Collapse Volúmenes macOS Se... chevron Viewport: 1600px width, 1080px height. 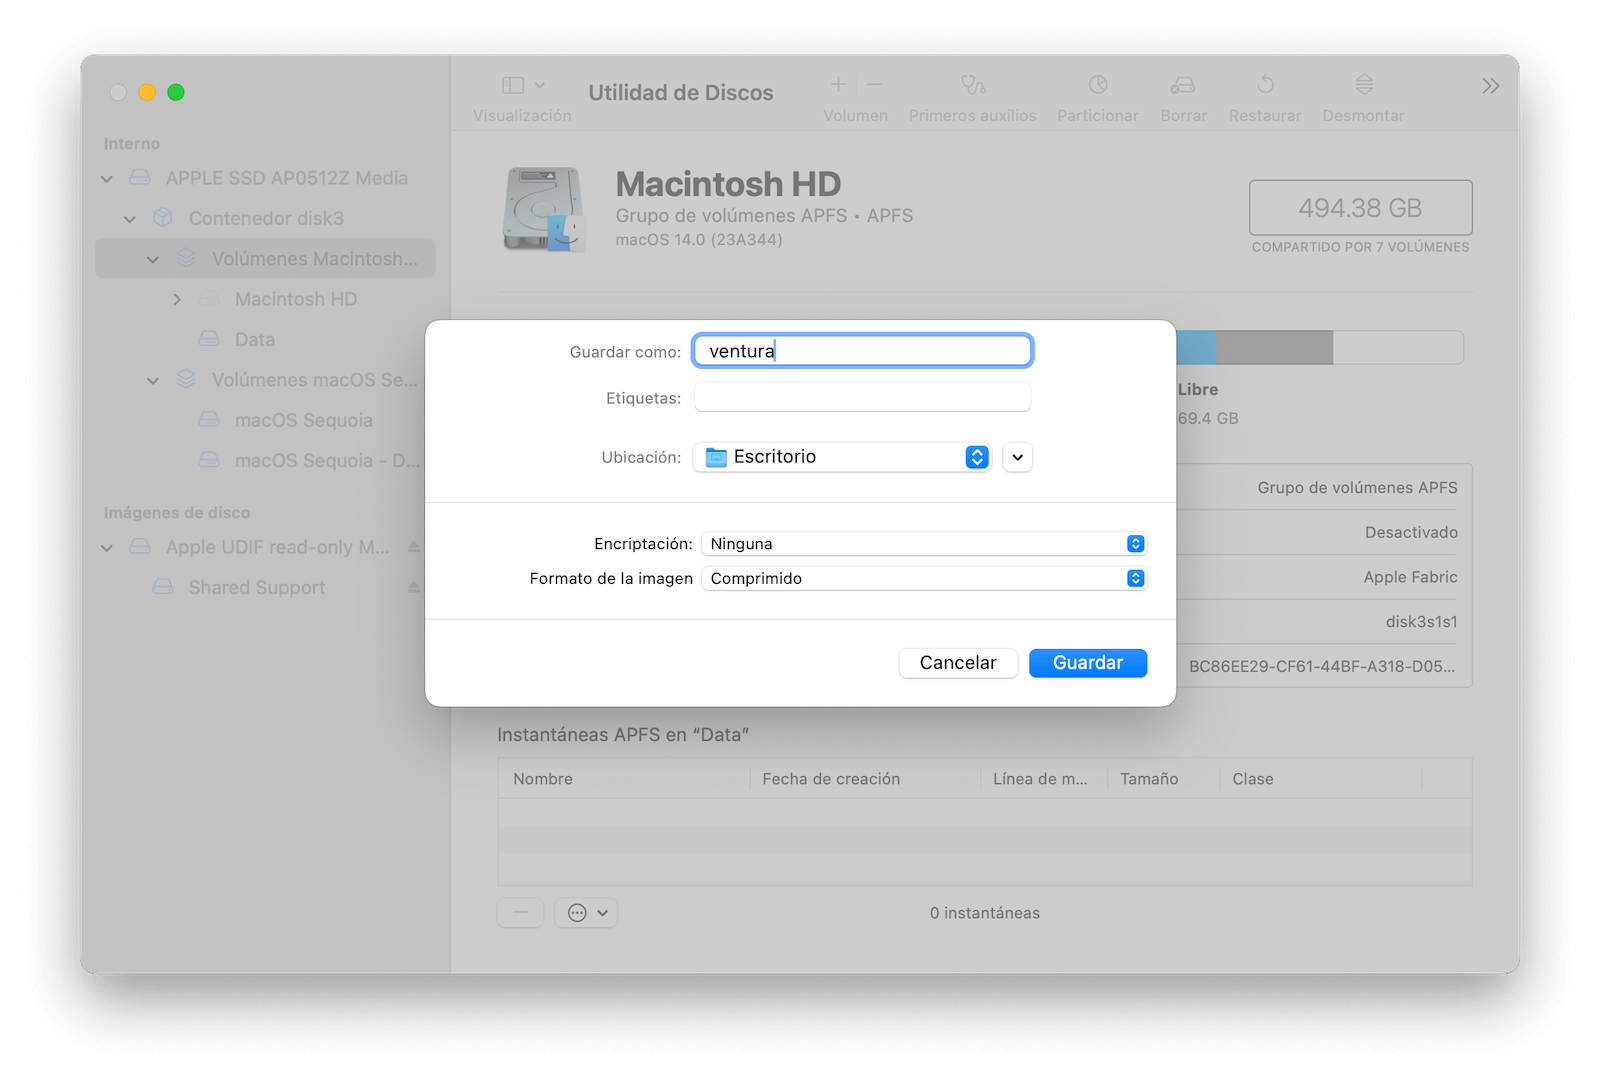click(x=153, y=381)
